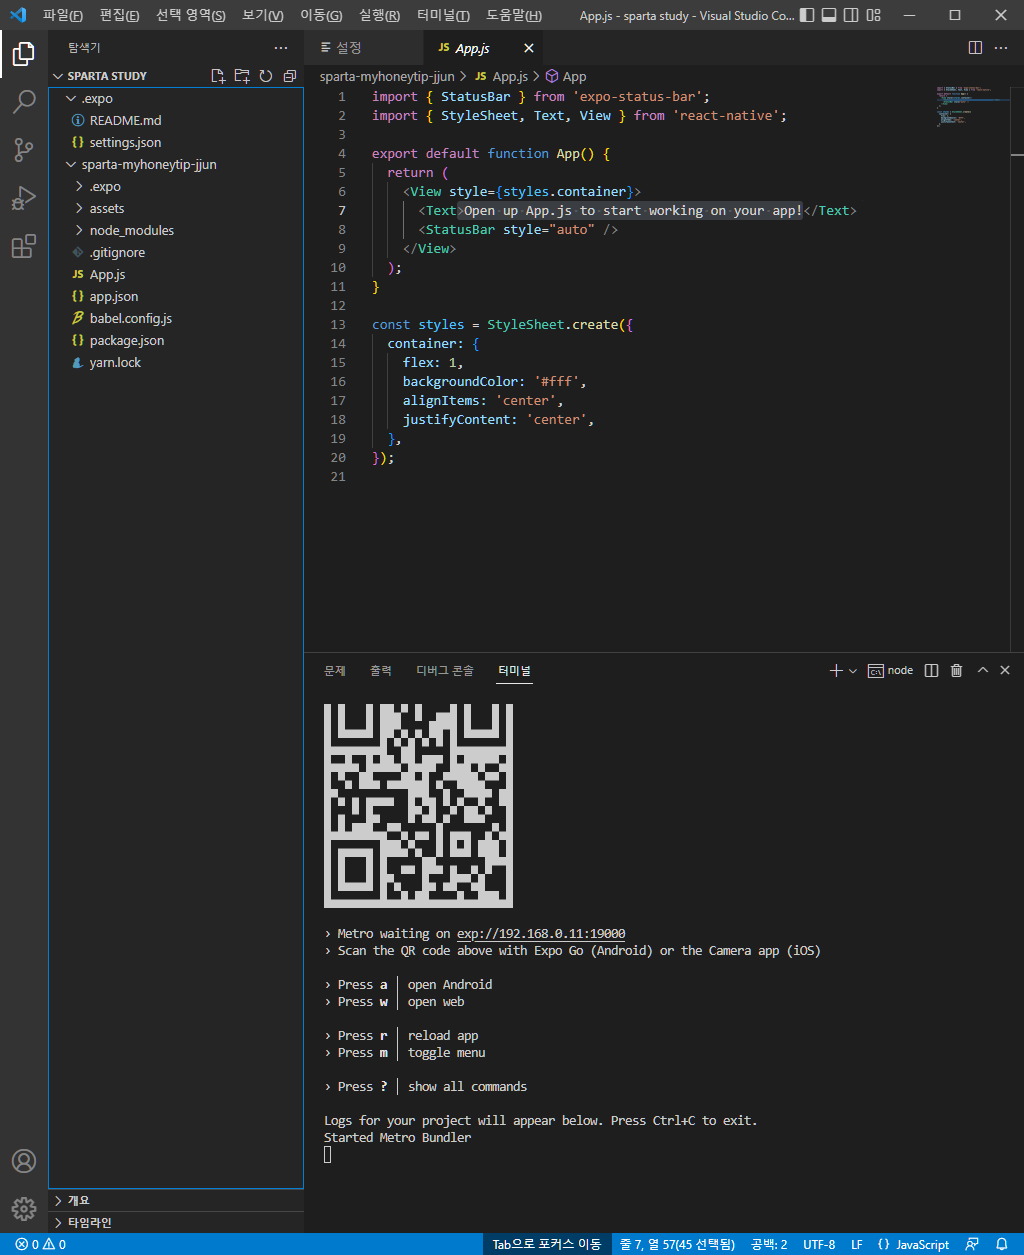Expand the 타임라인 timeline section
1024x1255 pixels.
[176, 1222]
